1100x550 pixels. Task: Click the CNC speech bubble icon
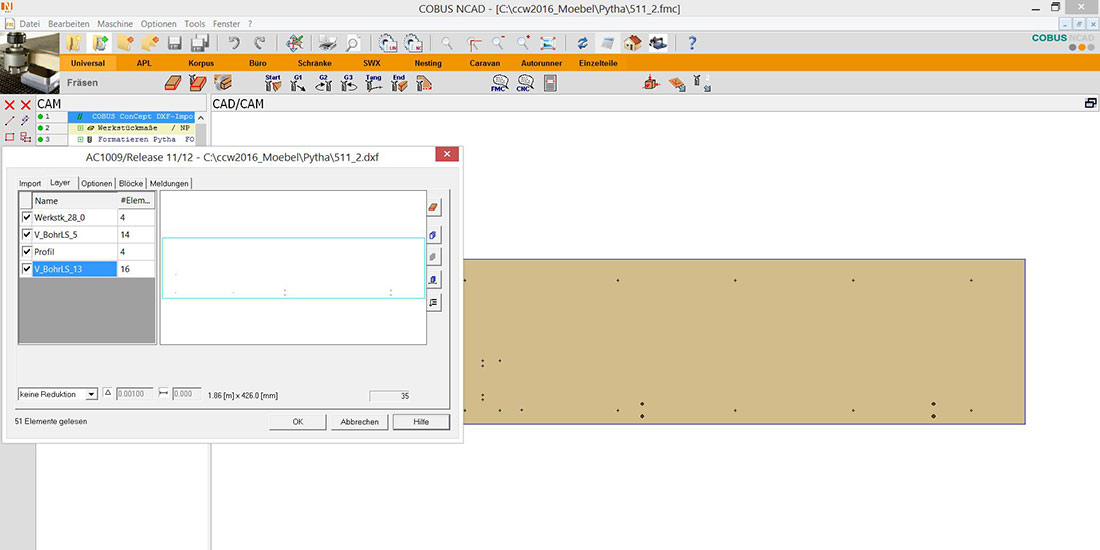[525, 83]
